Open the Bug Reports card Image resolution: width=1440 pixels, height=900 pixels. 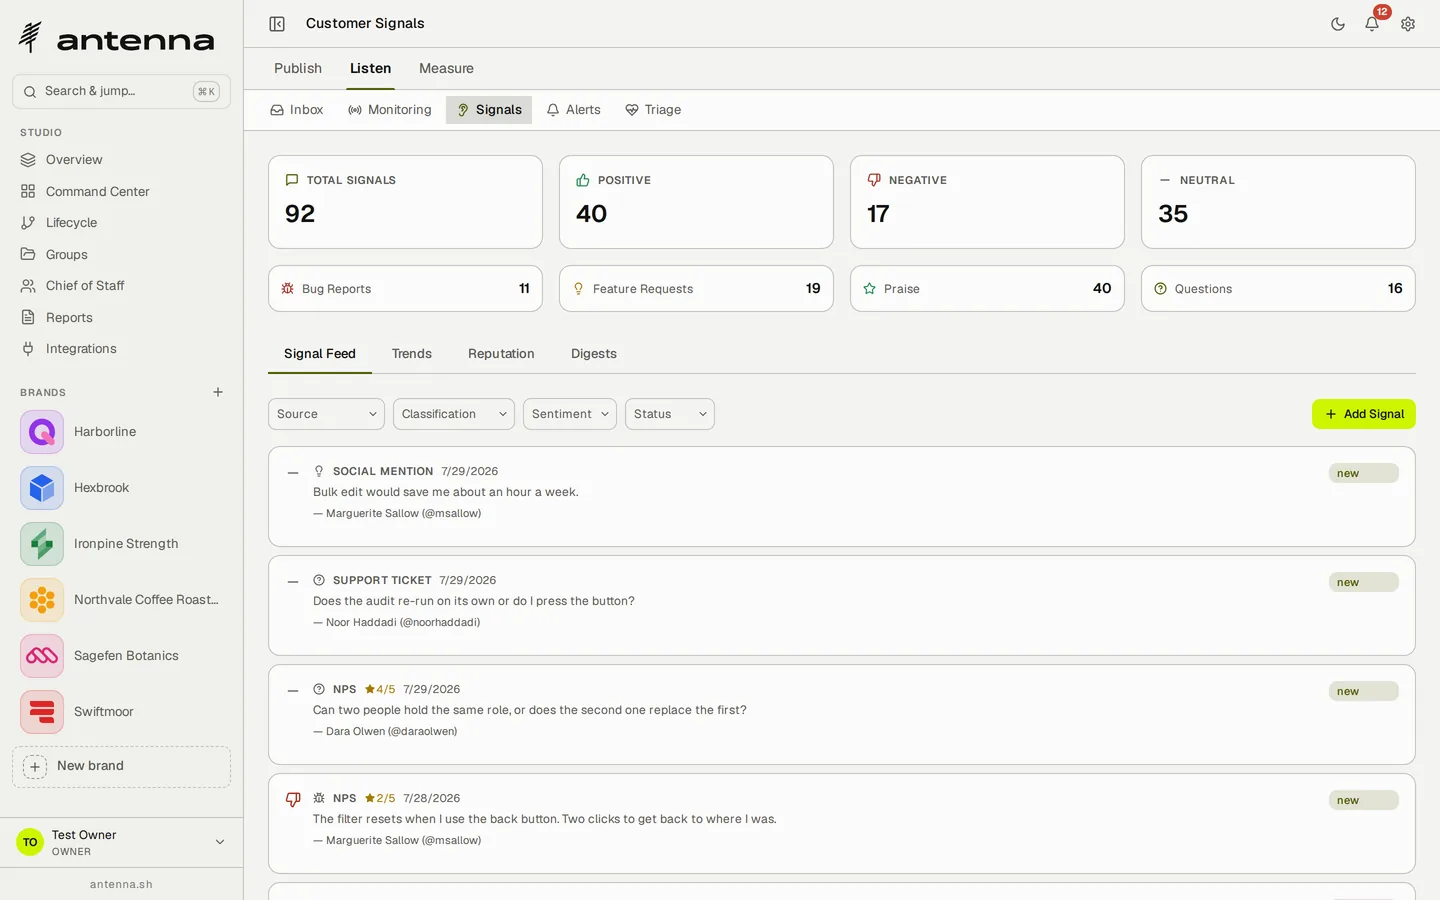405,288
